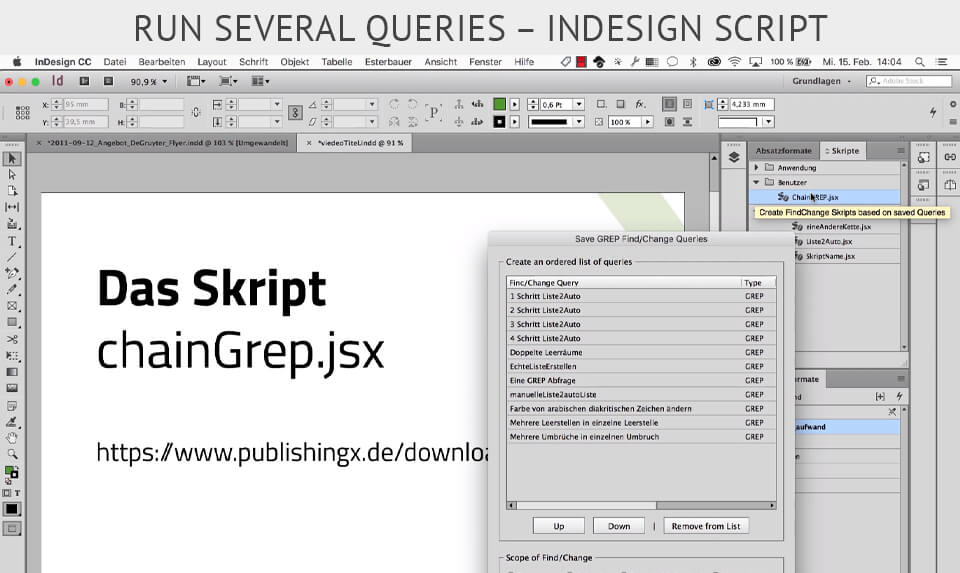
Task: Expand the Anwendung scripts folder
Action: (x=756, y=167)
